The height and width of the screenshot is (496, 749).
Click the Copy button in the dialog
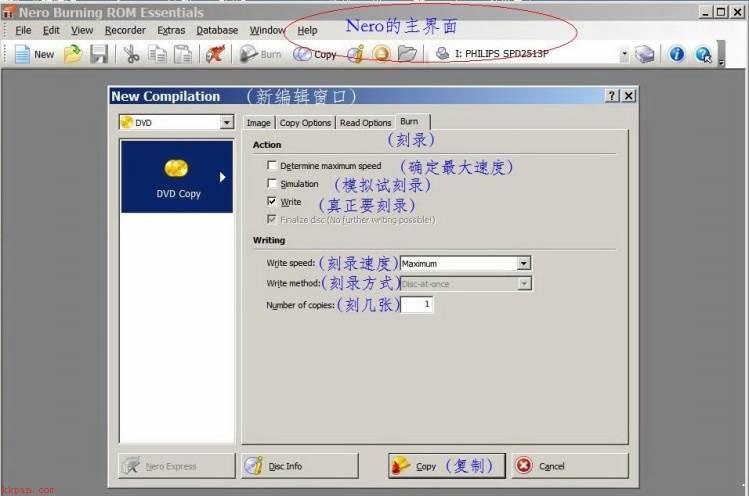point(447,466)
